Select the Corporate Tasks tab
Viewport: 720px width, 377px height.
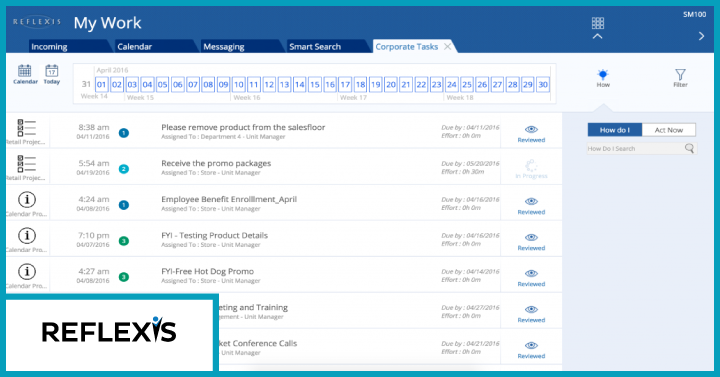pos(407,46)
